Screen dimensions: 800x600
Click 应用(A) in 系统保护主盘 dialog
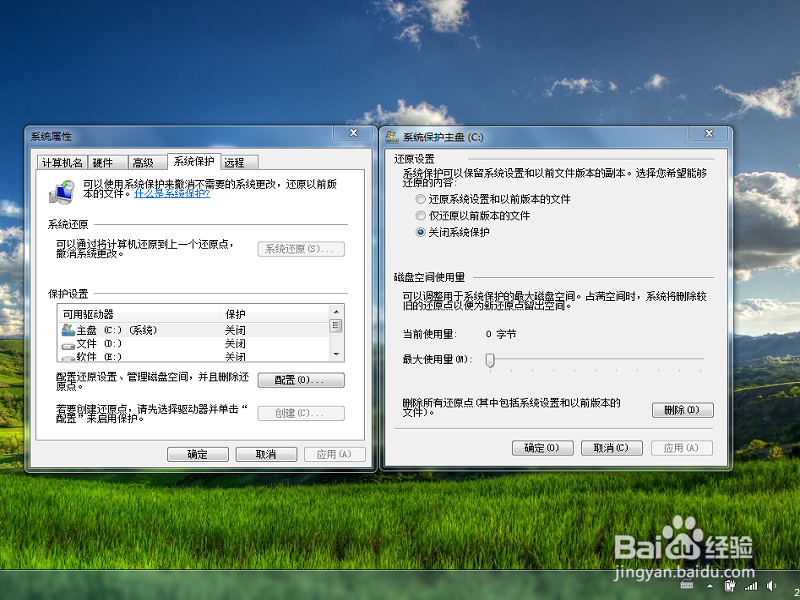tap(682, 448)
